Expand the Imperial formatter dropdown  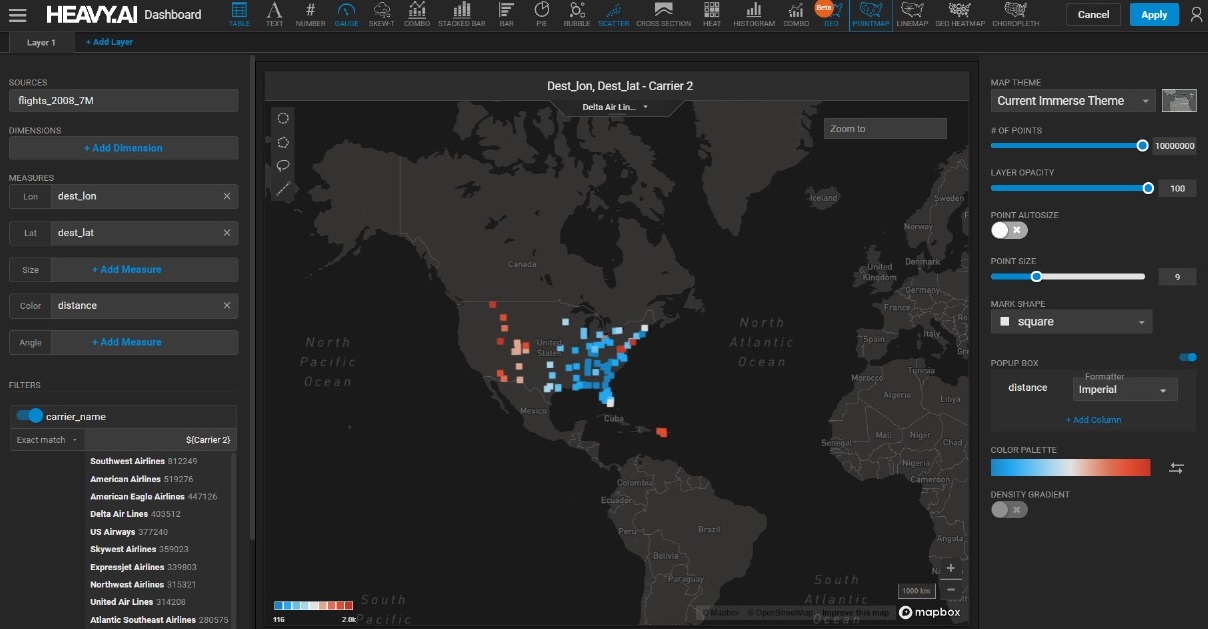pyautogui.click(x=1125, y=390)
